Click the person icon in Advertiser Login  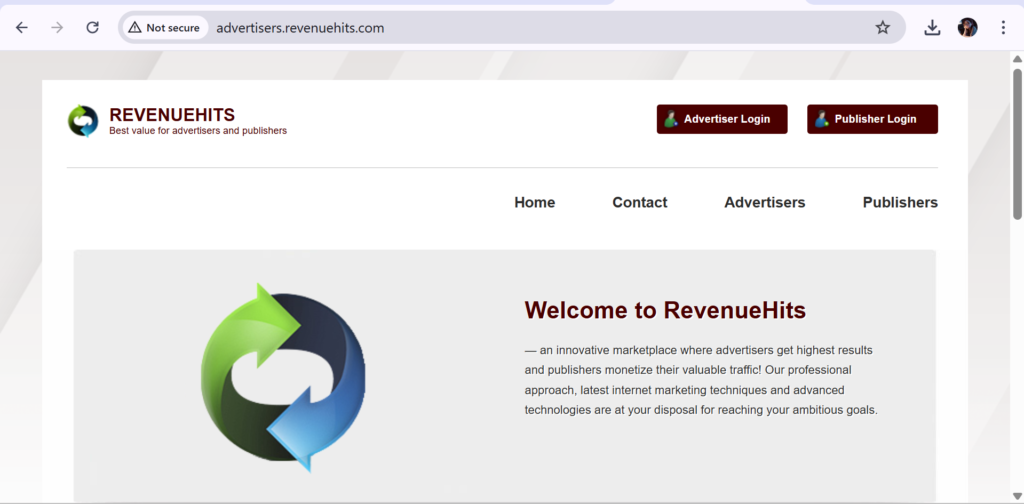click(671, 119)
